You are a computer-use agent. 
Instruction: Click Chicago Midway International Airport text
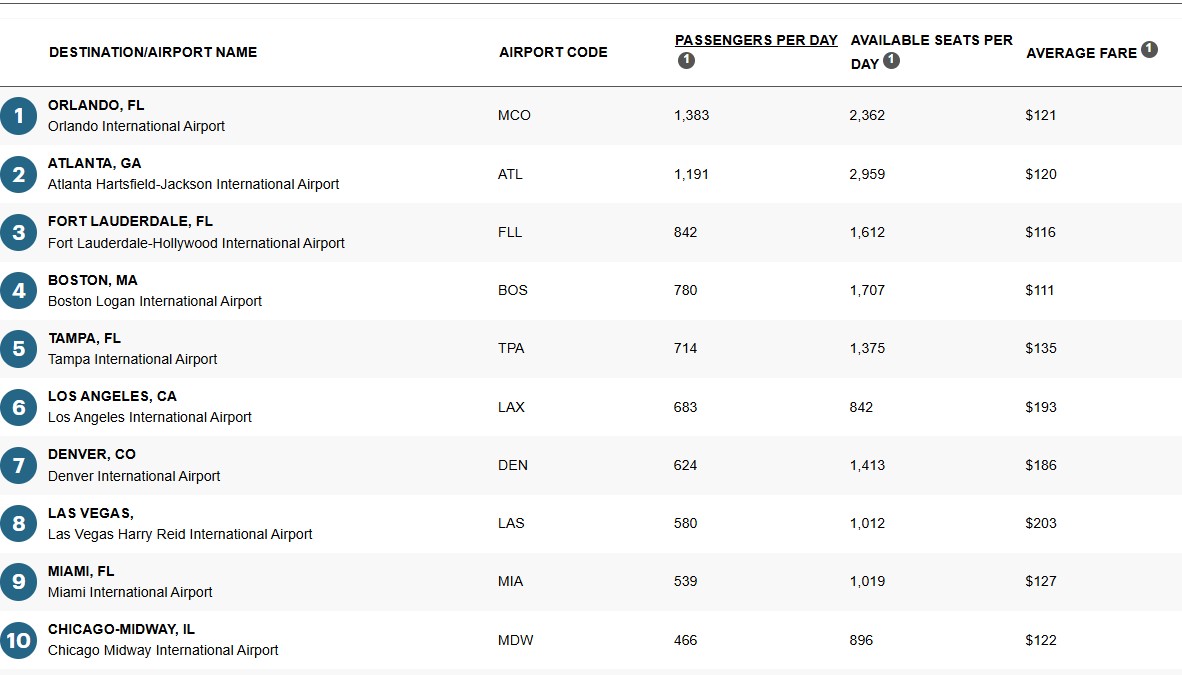point(163,650)
